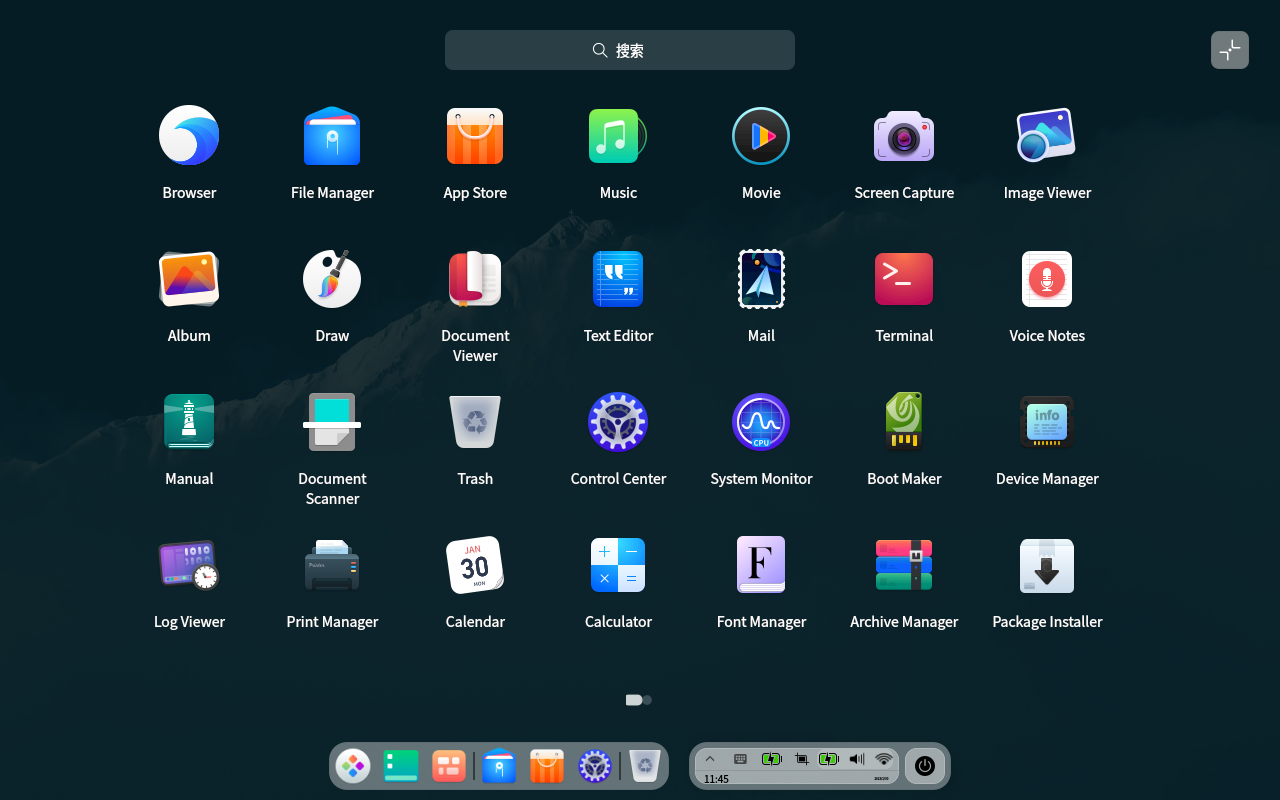The width and height of the screenshot is (1280, 800).
Task: Mute the volume from the system tray
Action: point(856,759)
